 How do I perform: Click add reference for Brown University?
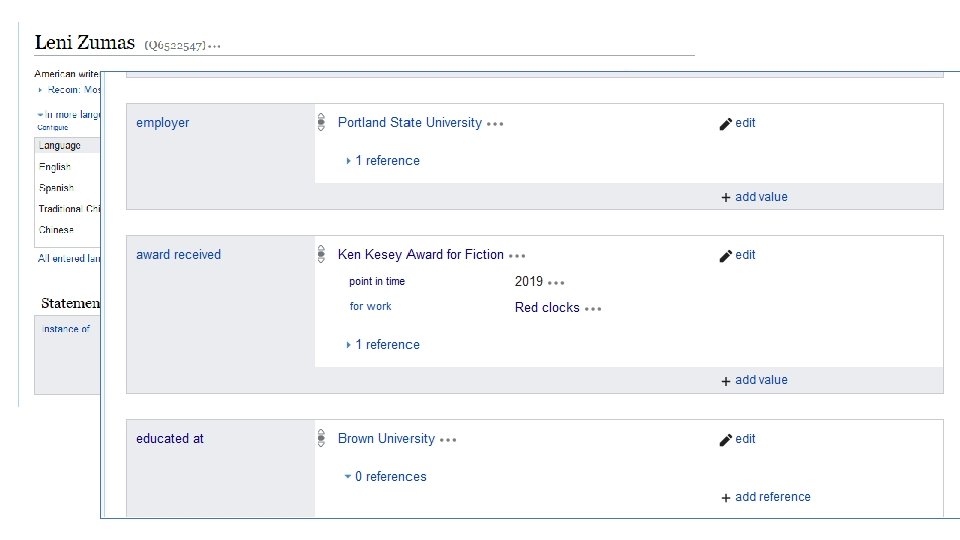pos(772,497)
